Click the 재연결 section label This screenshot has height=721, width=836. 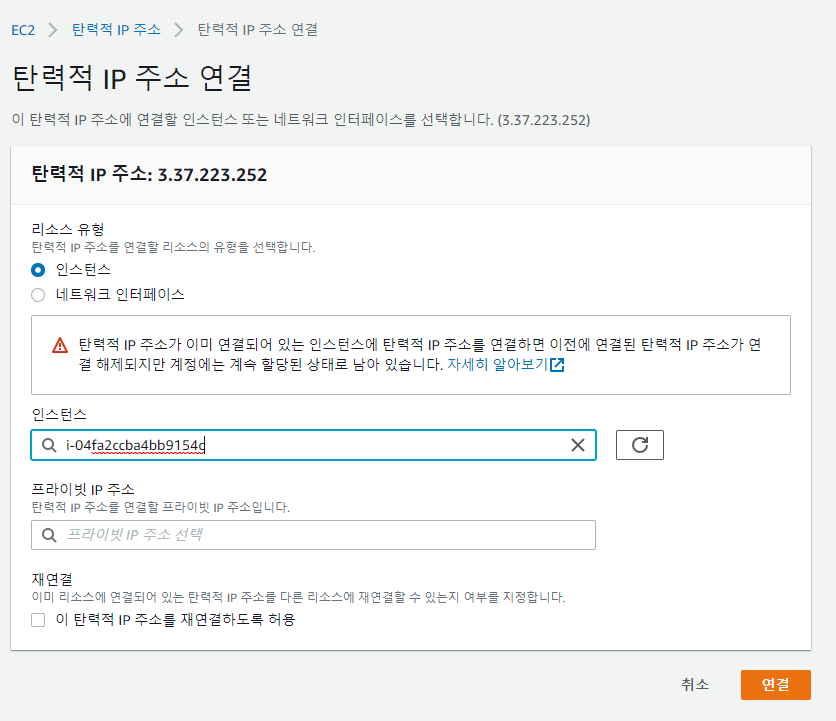point(52,579)
